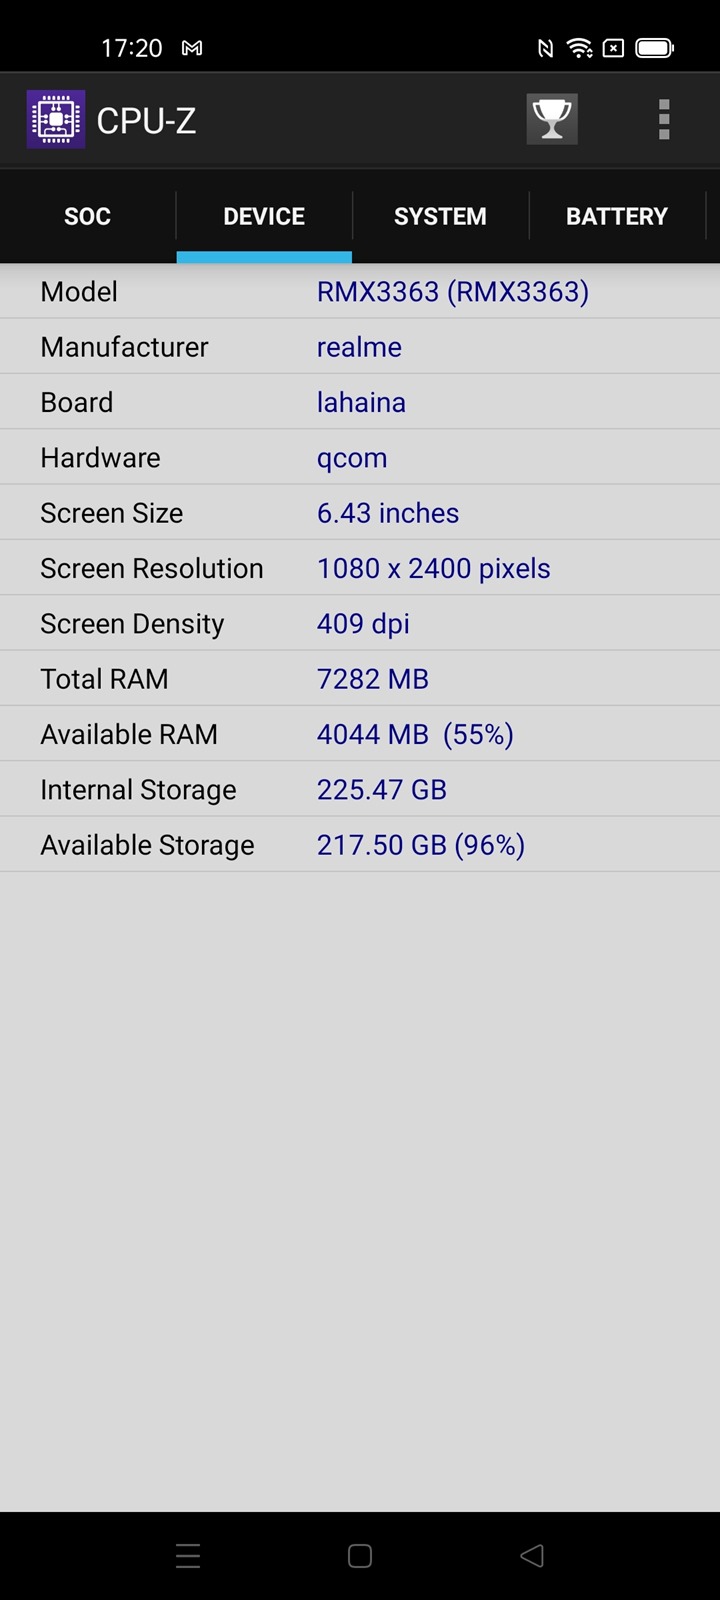This screenshot has width=720, height=1600.
Task: Tap the Screen Resolution value
Action: (x=433, y=568)
